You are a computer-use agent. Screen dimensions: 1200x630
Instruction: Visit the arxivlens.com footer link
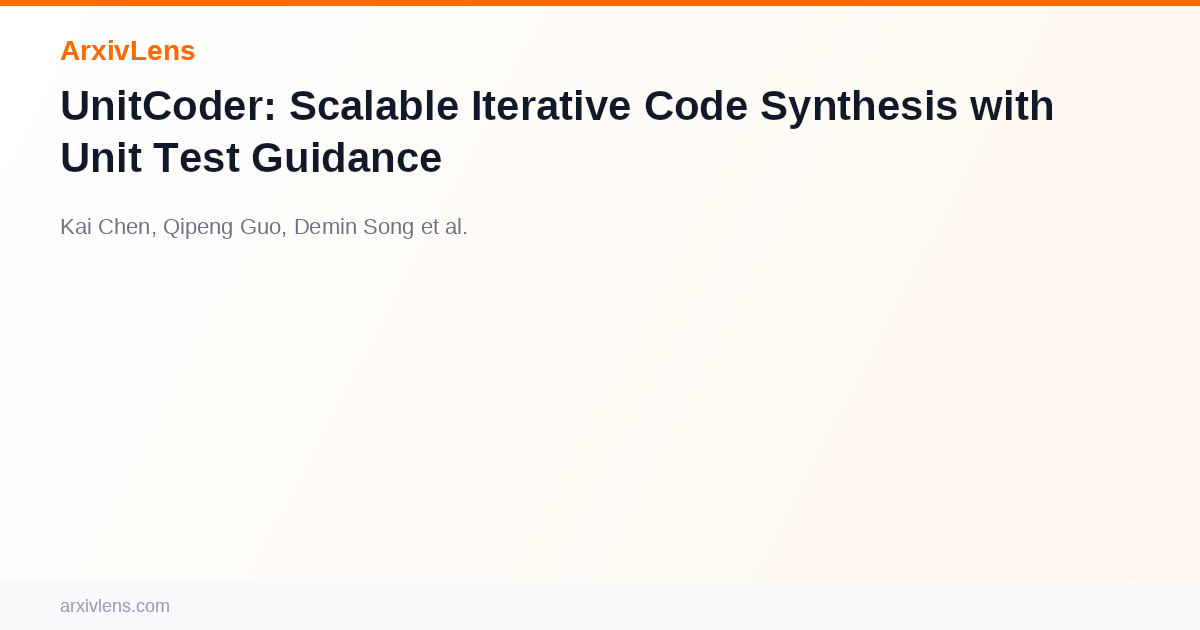point(115,606)
